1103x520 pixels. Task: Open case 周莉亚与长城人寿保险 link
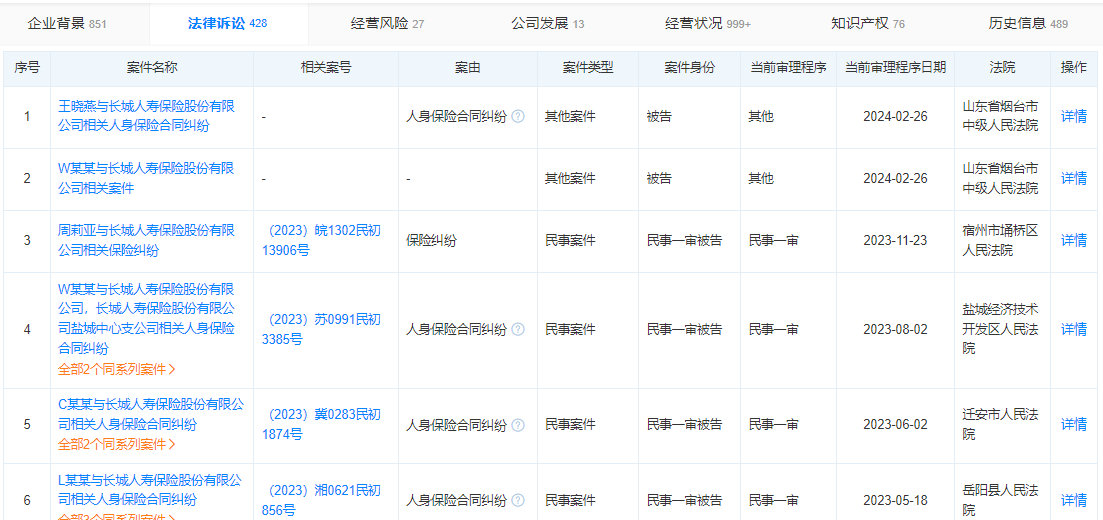click(146, 240)
